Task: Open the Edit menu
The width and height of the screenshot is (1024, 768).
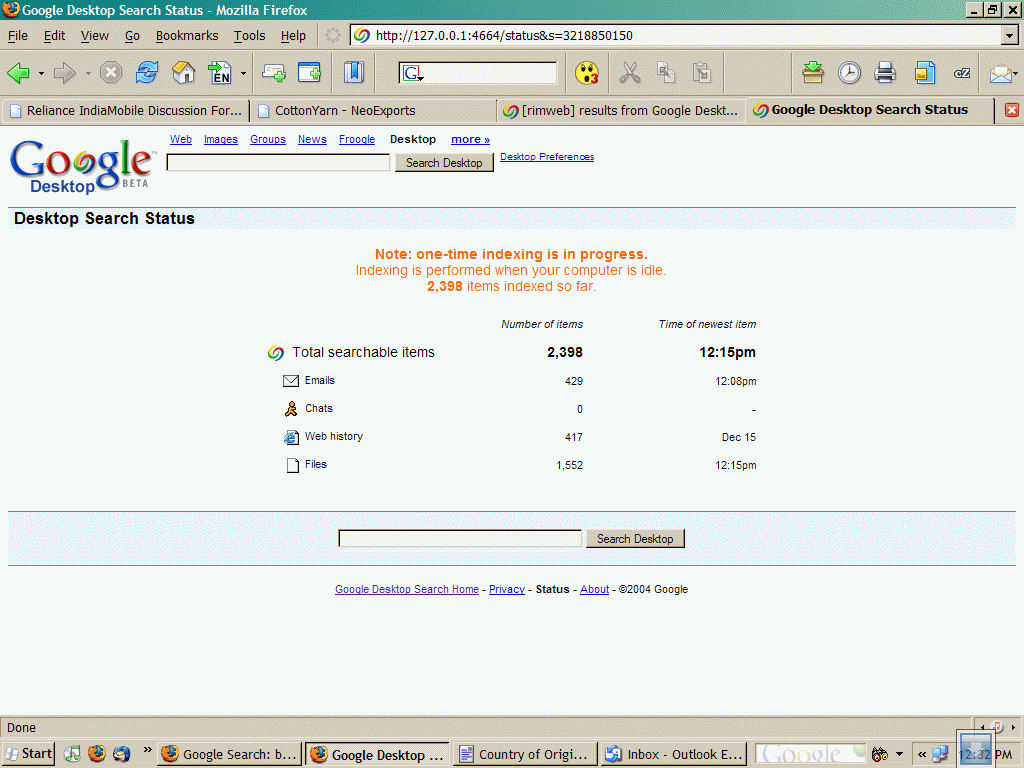Action: pyautogui.click(x=54, y=36)
